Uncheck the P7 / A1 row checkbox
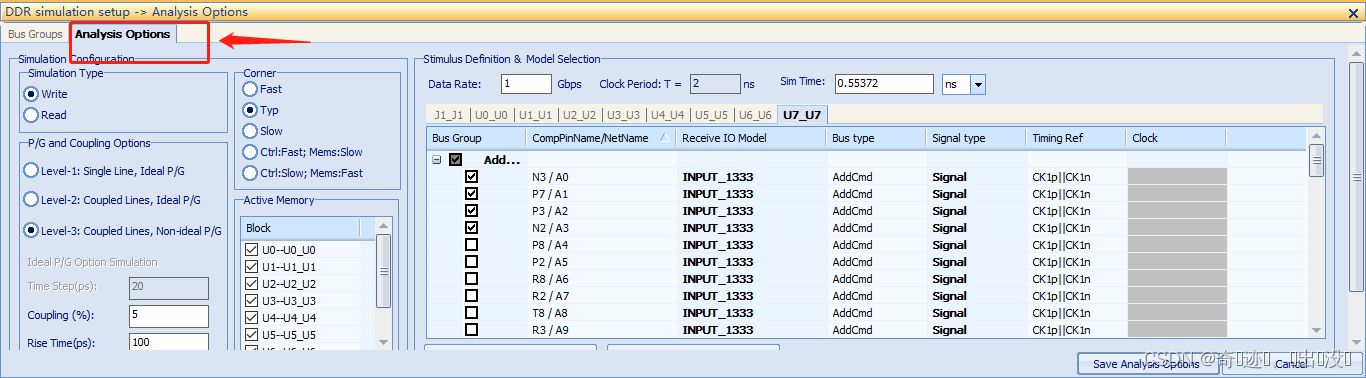The height and width of the screenshot is (378, 1366). 471,194
